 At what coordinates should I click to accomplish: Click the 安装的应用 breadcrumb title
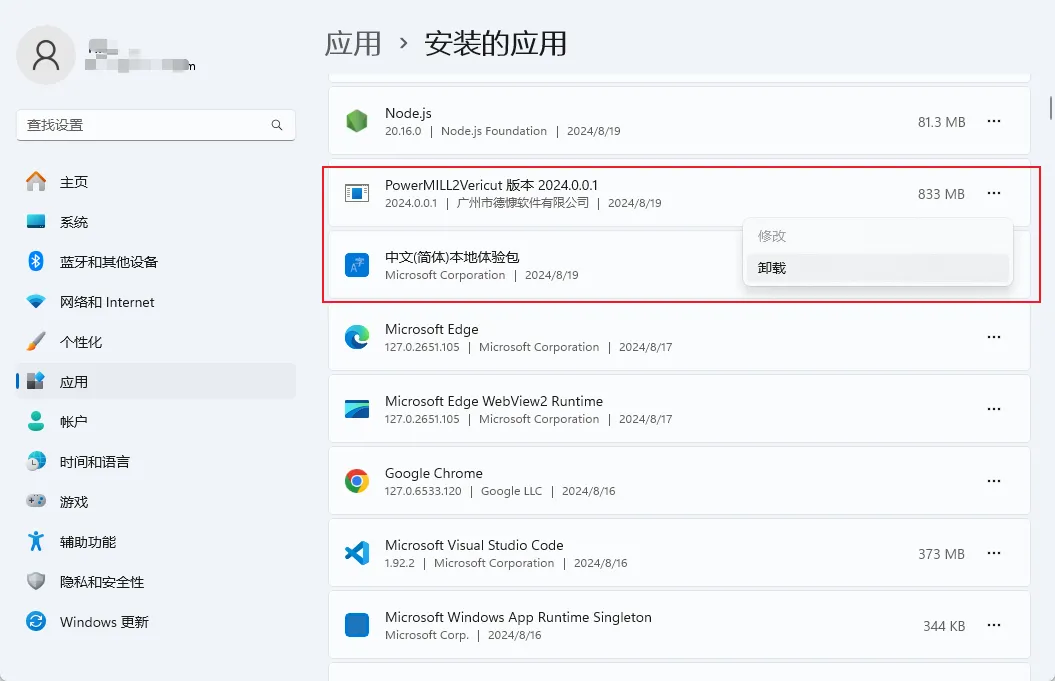[495, 44]
